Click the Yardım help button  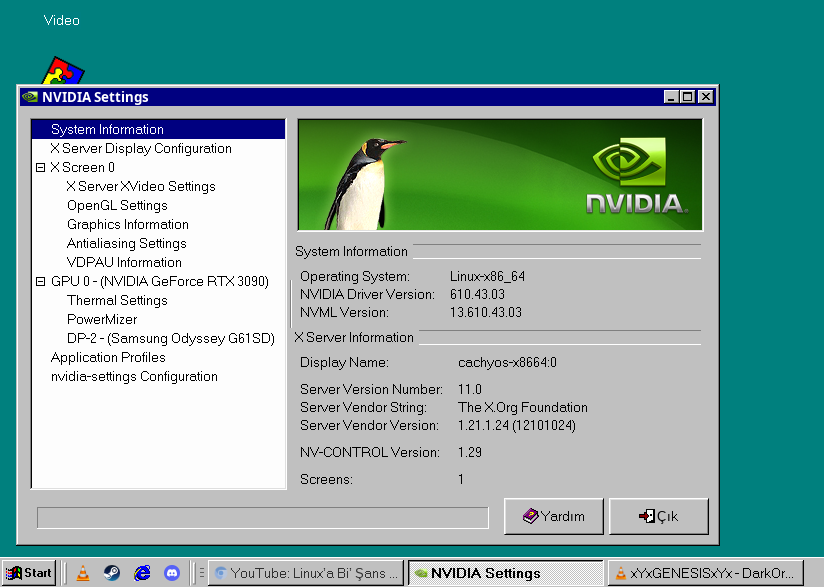pos(553,517)
